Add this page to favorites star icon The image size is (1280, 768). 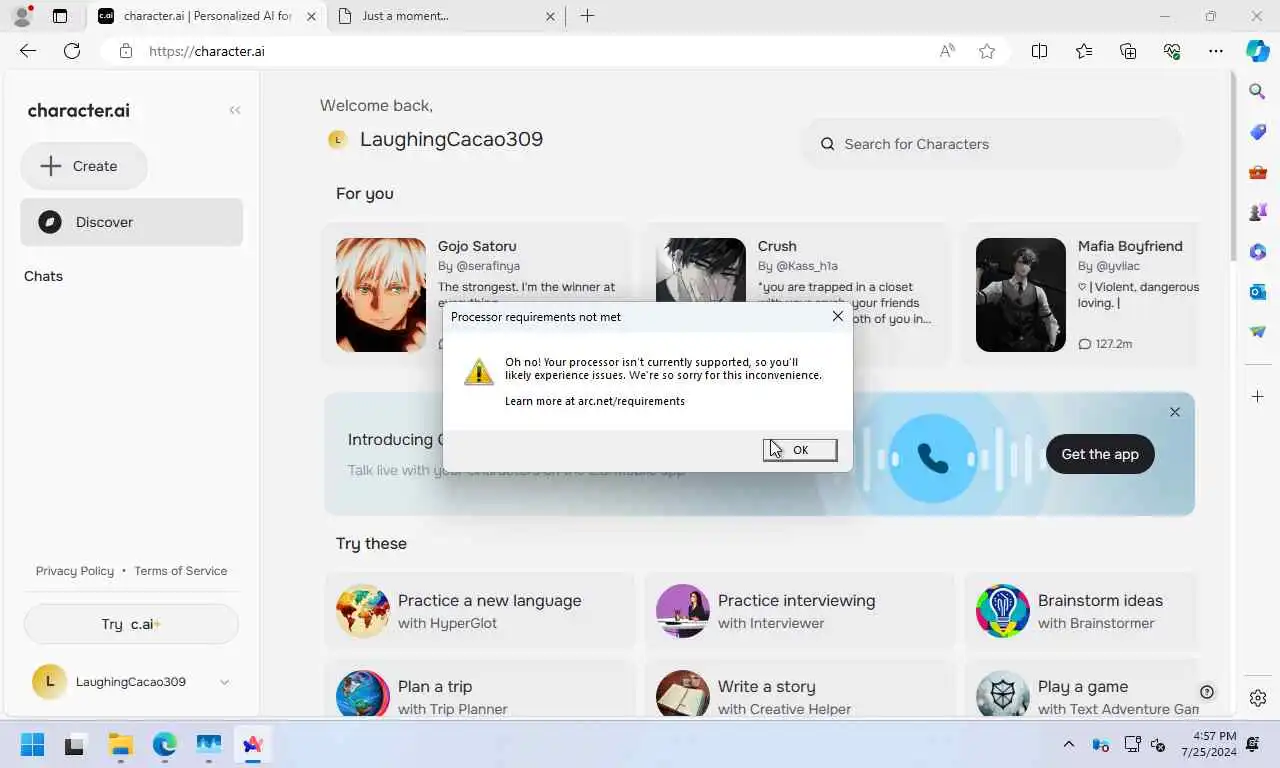(987, 51)
